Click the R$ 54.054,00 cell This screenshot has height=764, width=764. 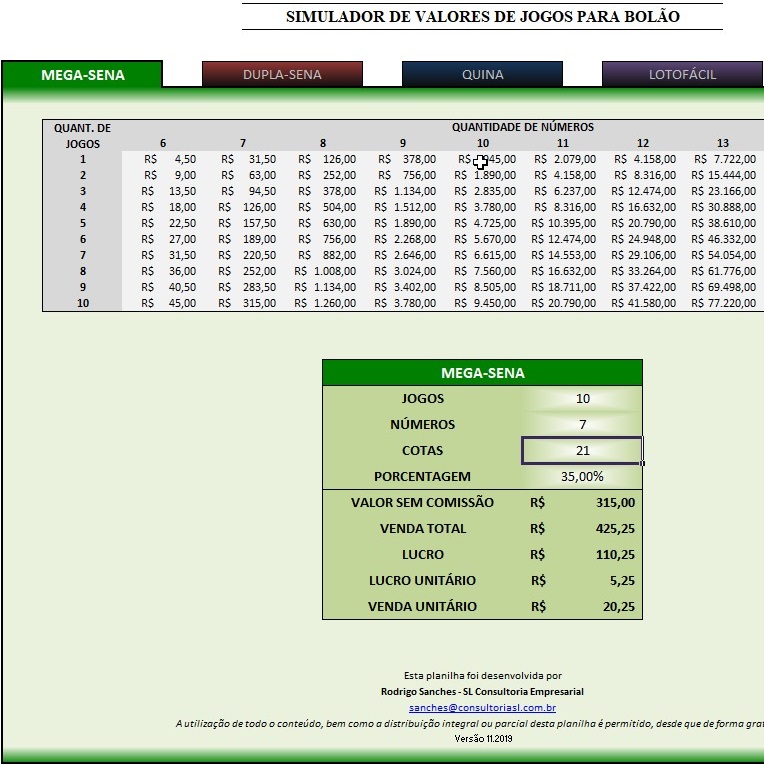[x=723, y=255]
